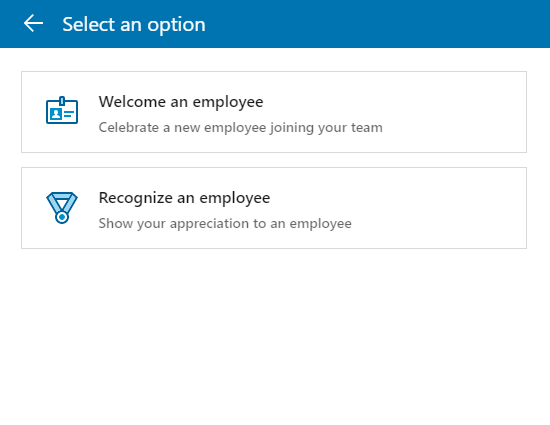Select the Welcome an employee card

pyautogui.click(x=274, y=112)
